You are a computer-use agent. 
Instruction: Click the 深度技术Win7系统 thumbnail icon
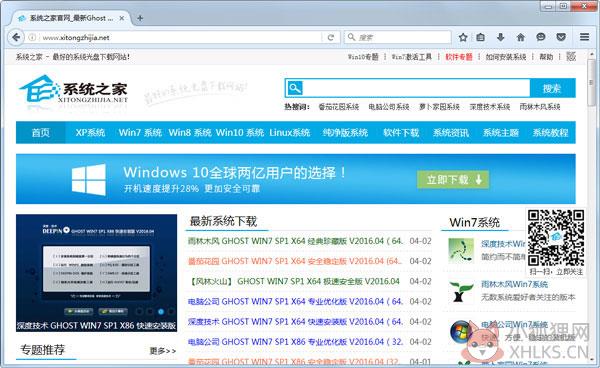coord(461,250)
